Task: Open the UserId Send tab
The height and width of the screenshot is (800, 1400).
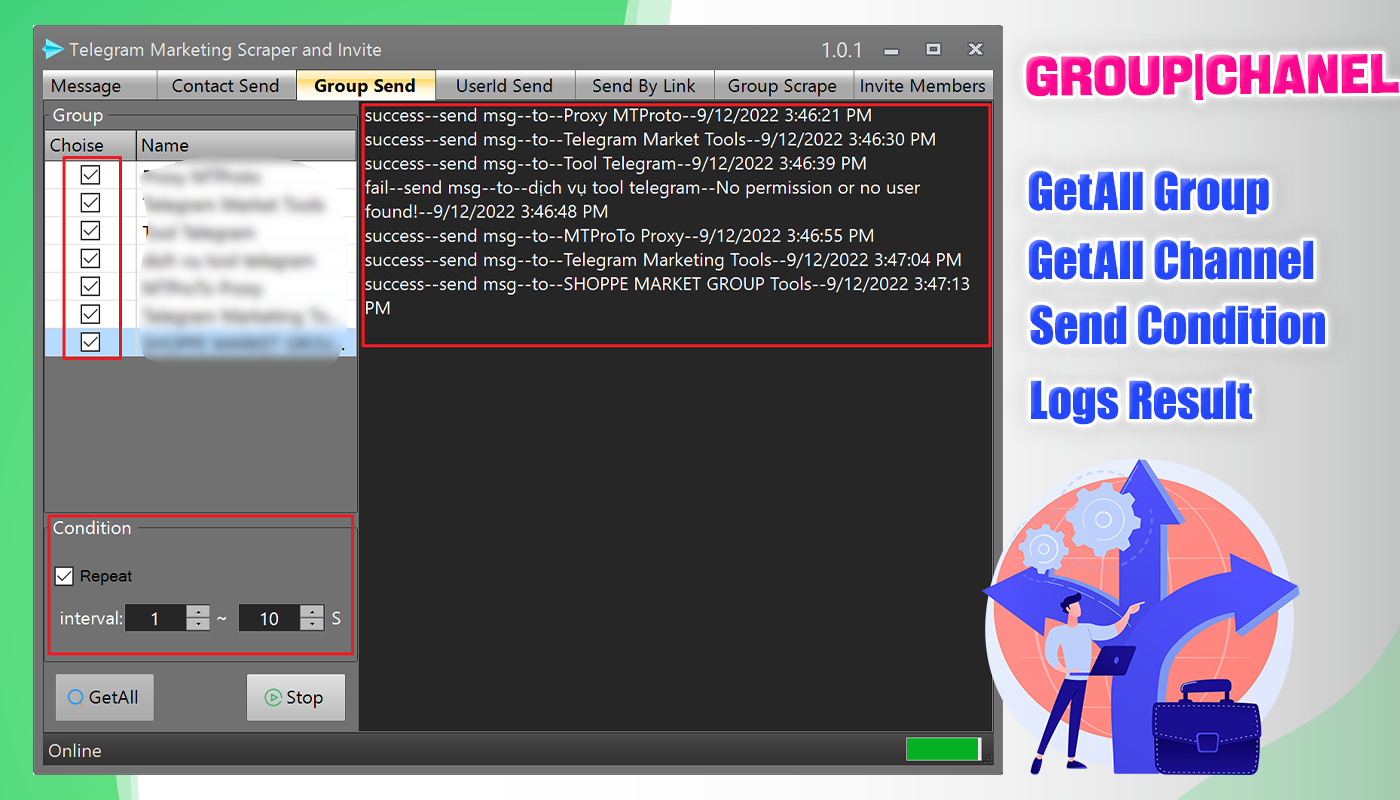Action: coord(504,86)
